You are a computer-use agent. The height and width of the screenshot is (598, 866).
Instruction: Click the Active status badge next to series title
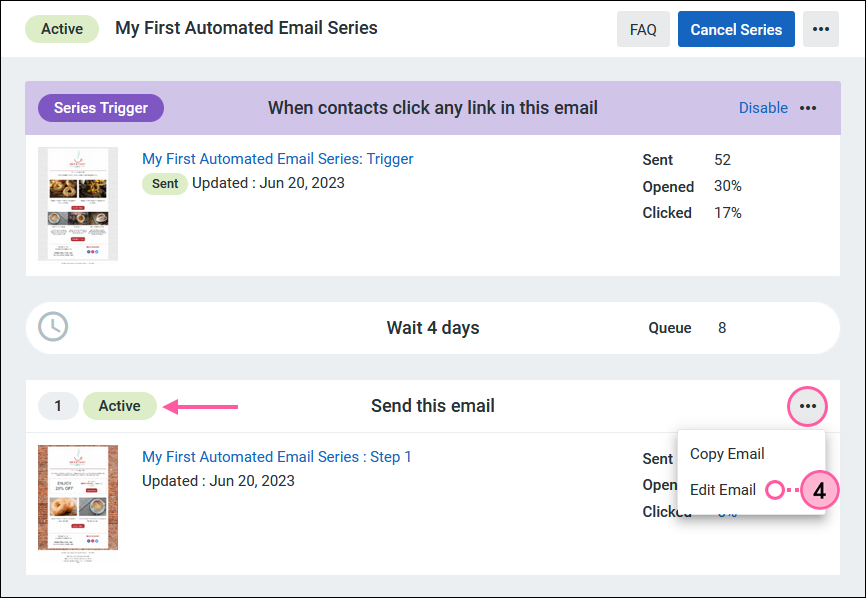pyautogui.click(x=62, y=29)
